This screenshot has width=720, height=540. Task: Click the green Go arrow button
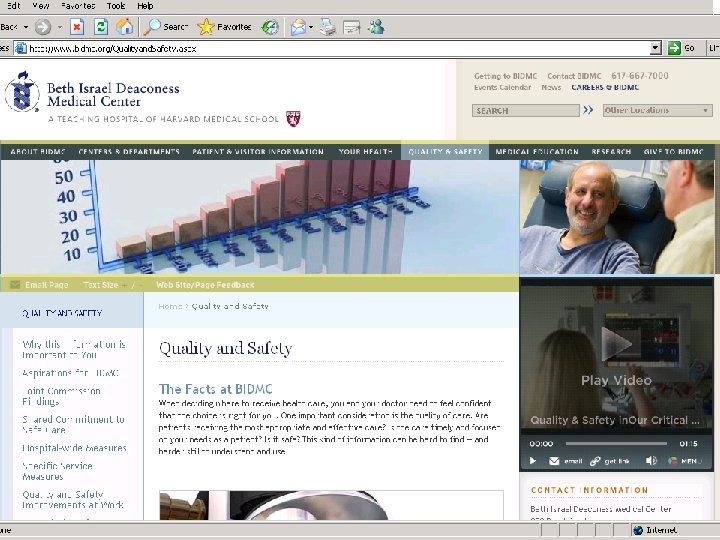(x=674, y=48)
